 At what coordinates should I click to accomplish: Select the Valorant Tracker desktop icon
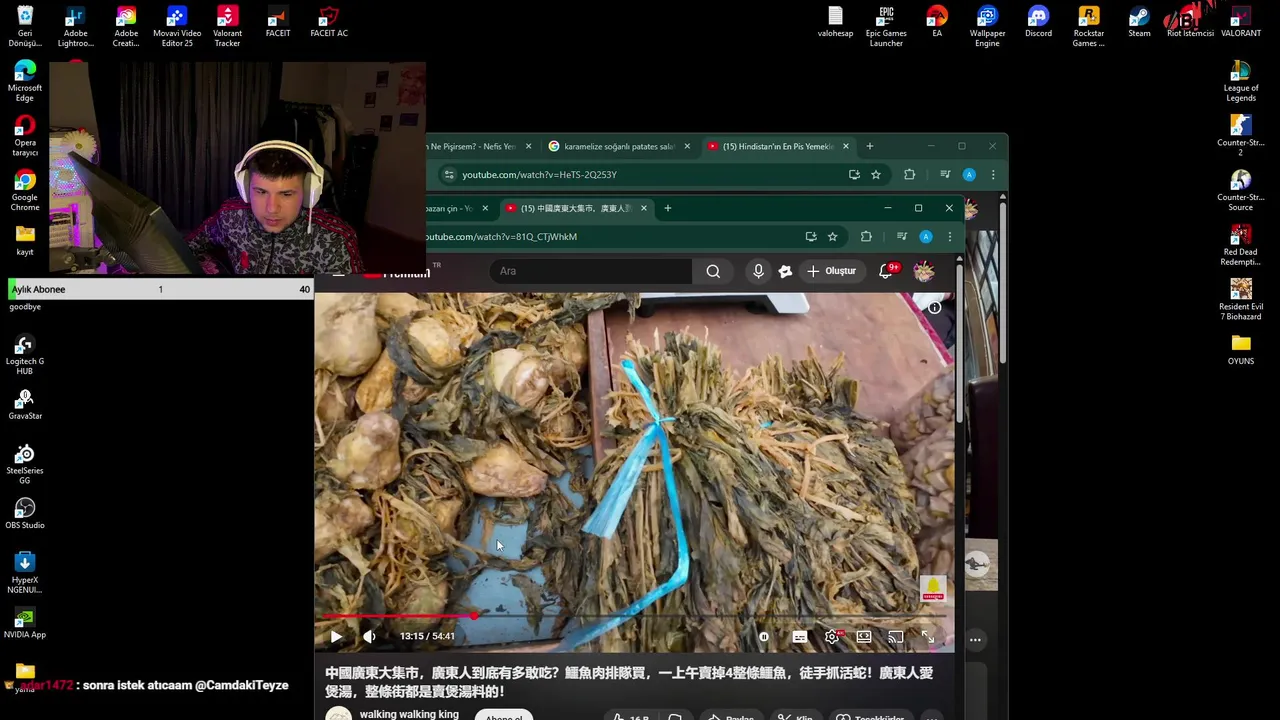[227, 26]
